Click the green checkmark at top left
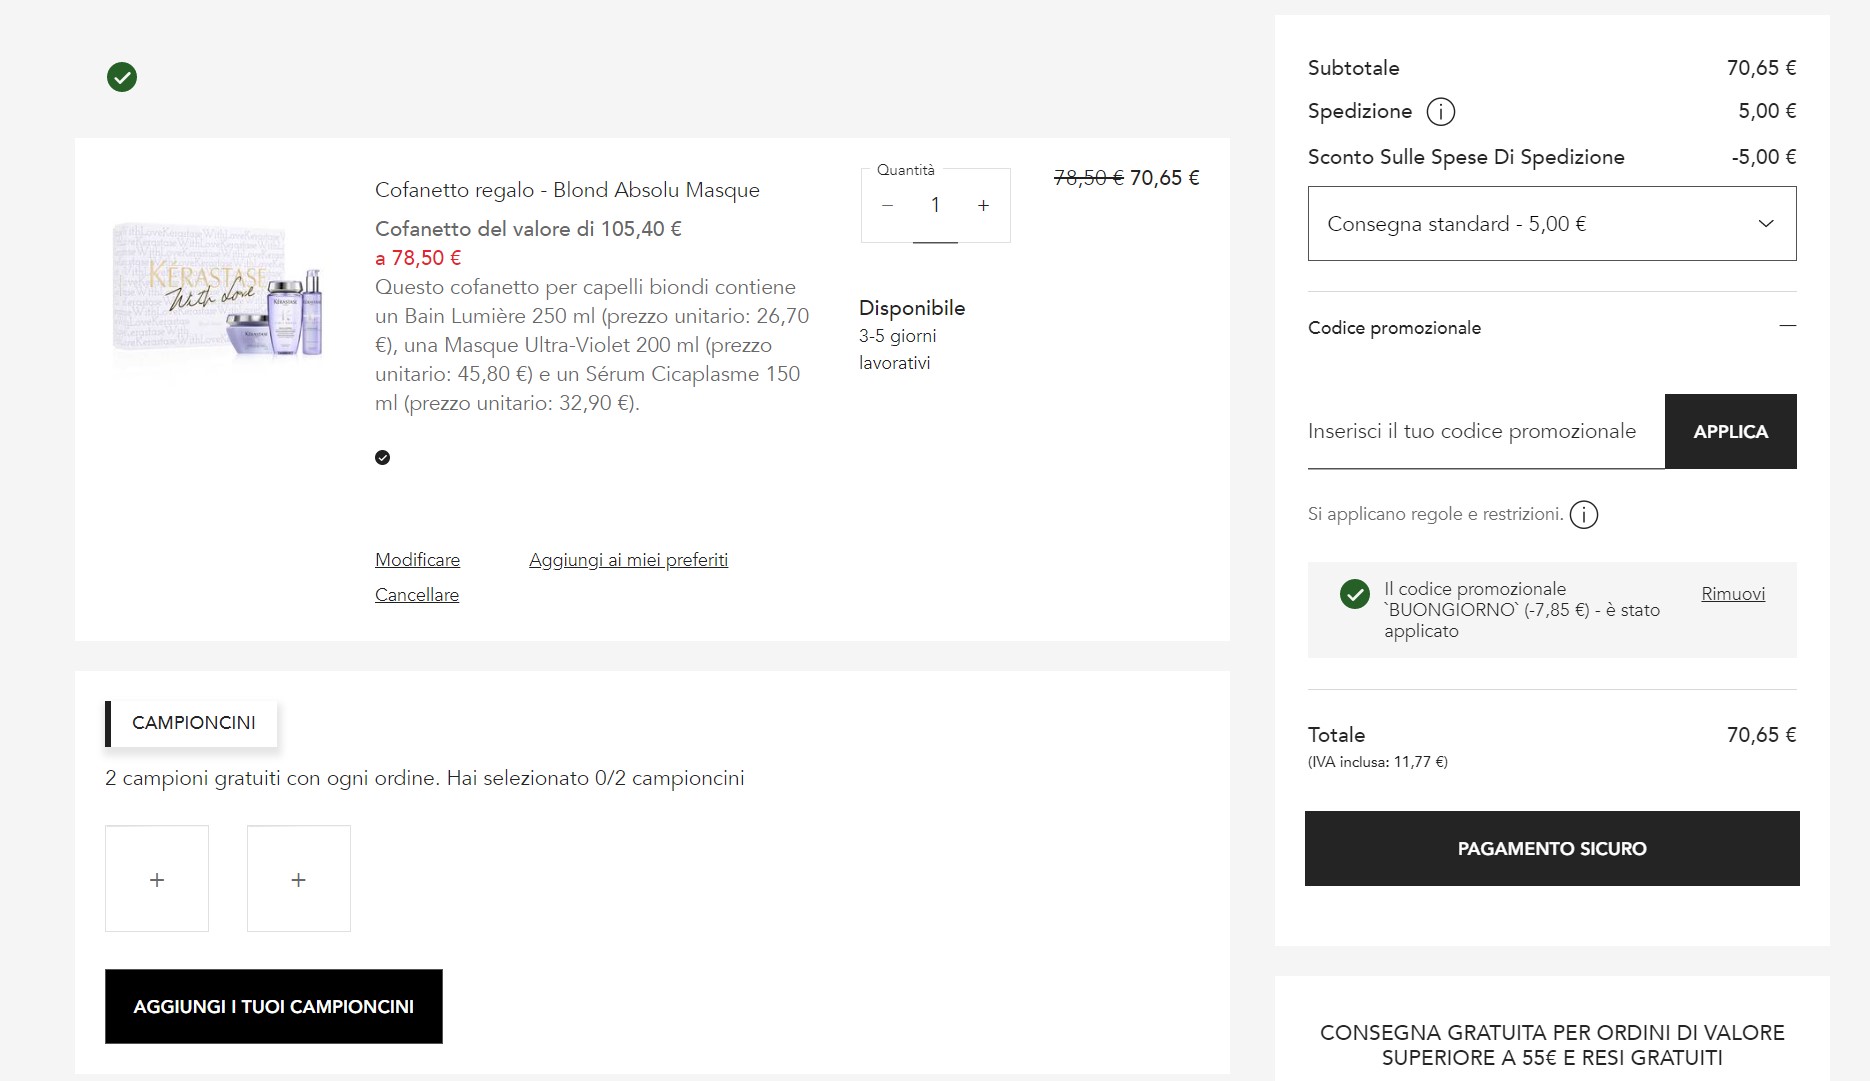Viewport: 1870px width, 1081px height. (122, 77)
